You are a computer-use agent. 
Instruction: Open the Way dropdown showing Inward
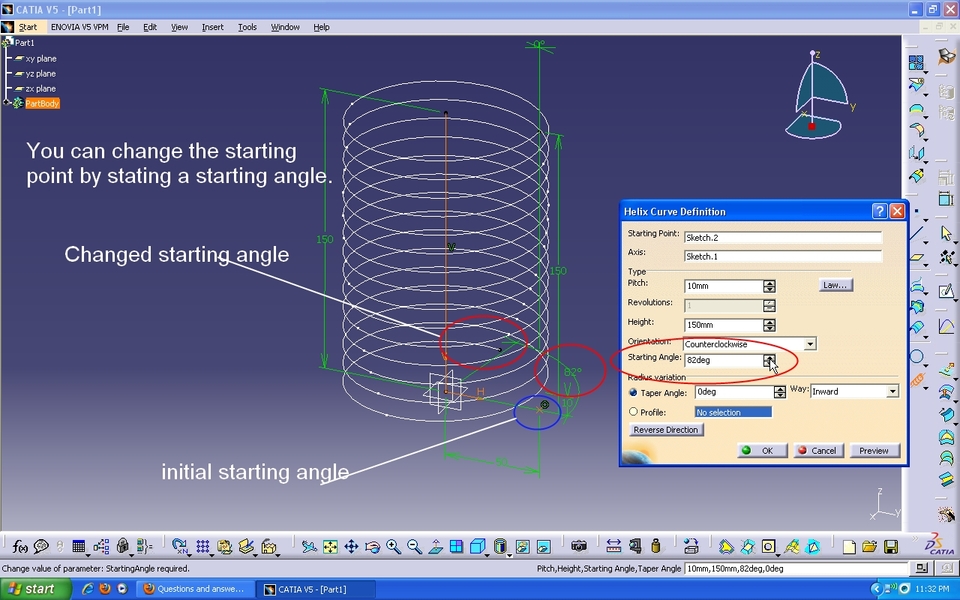(893, 390)
